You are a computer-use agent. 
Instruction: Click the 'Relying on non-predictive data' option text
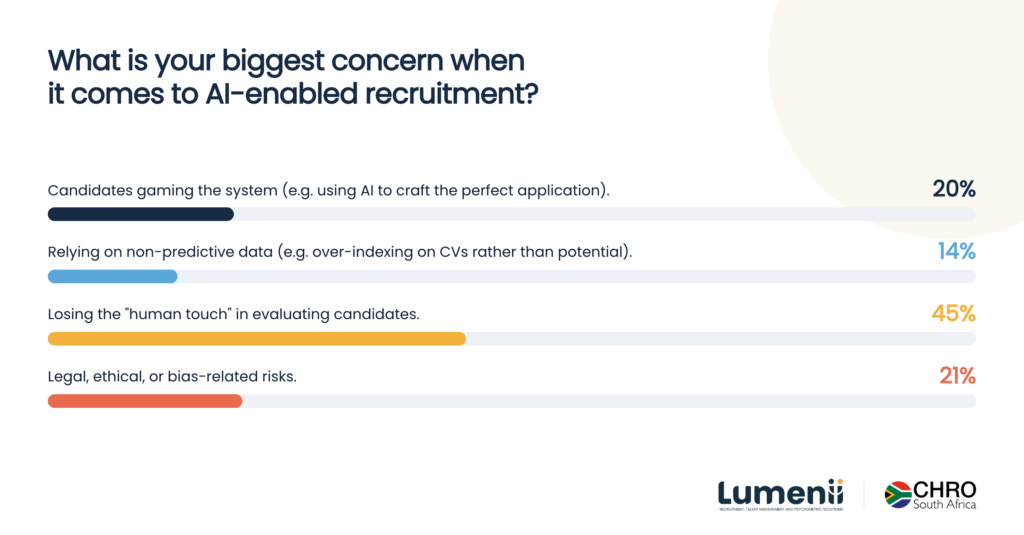(x=340, y=252)
